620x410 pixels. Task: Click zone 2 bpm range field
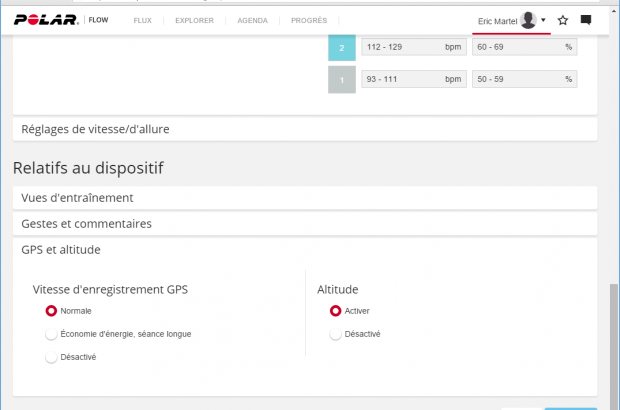pos(414,47)
